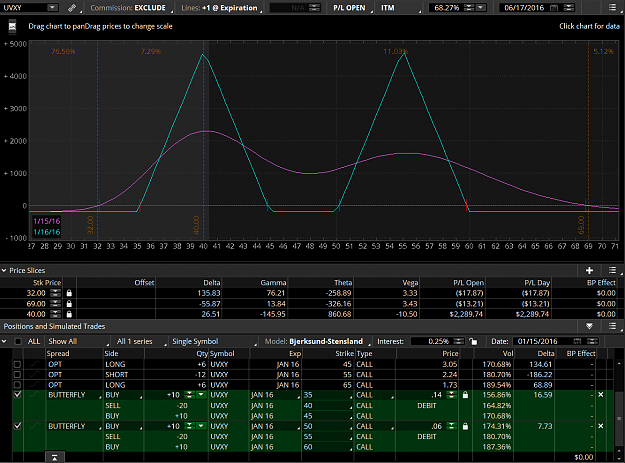Toggle price lock on .14 butterfly

[x=465, y=395]
